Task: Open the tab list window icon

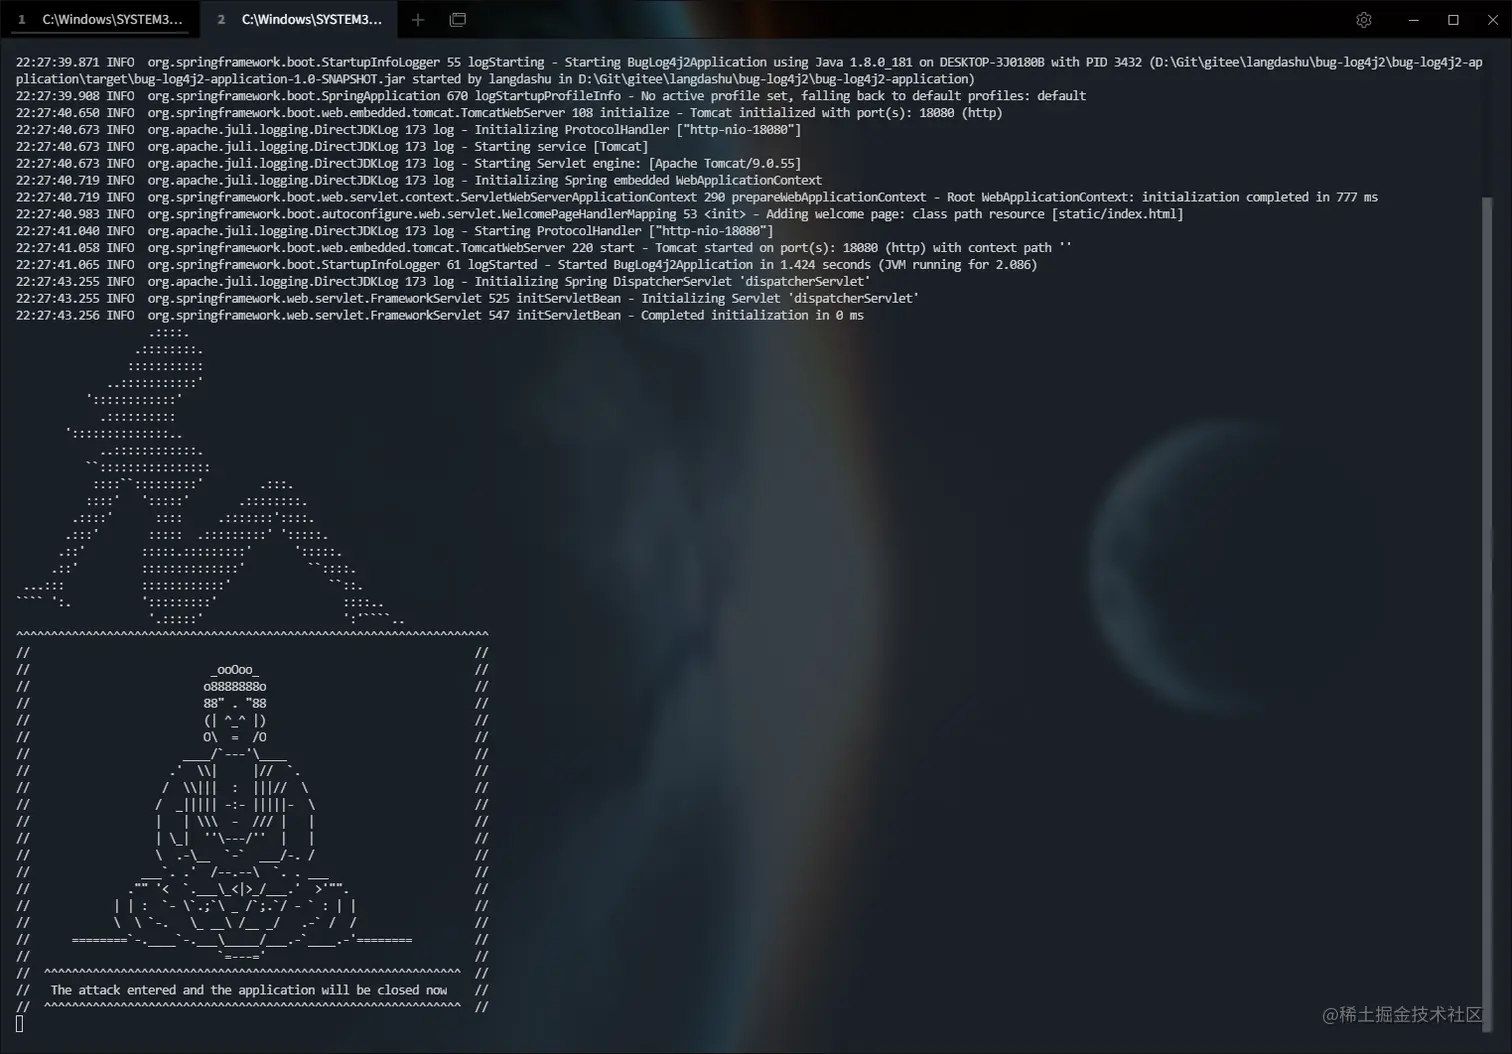Action: 458,19
